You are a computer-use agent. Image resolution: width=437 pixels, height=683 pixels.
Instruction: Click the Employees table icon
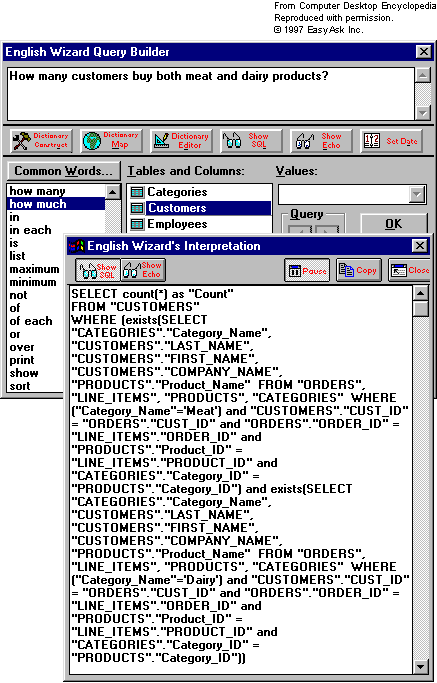tap(137, 224)
